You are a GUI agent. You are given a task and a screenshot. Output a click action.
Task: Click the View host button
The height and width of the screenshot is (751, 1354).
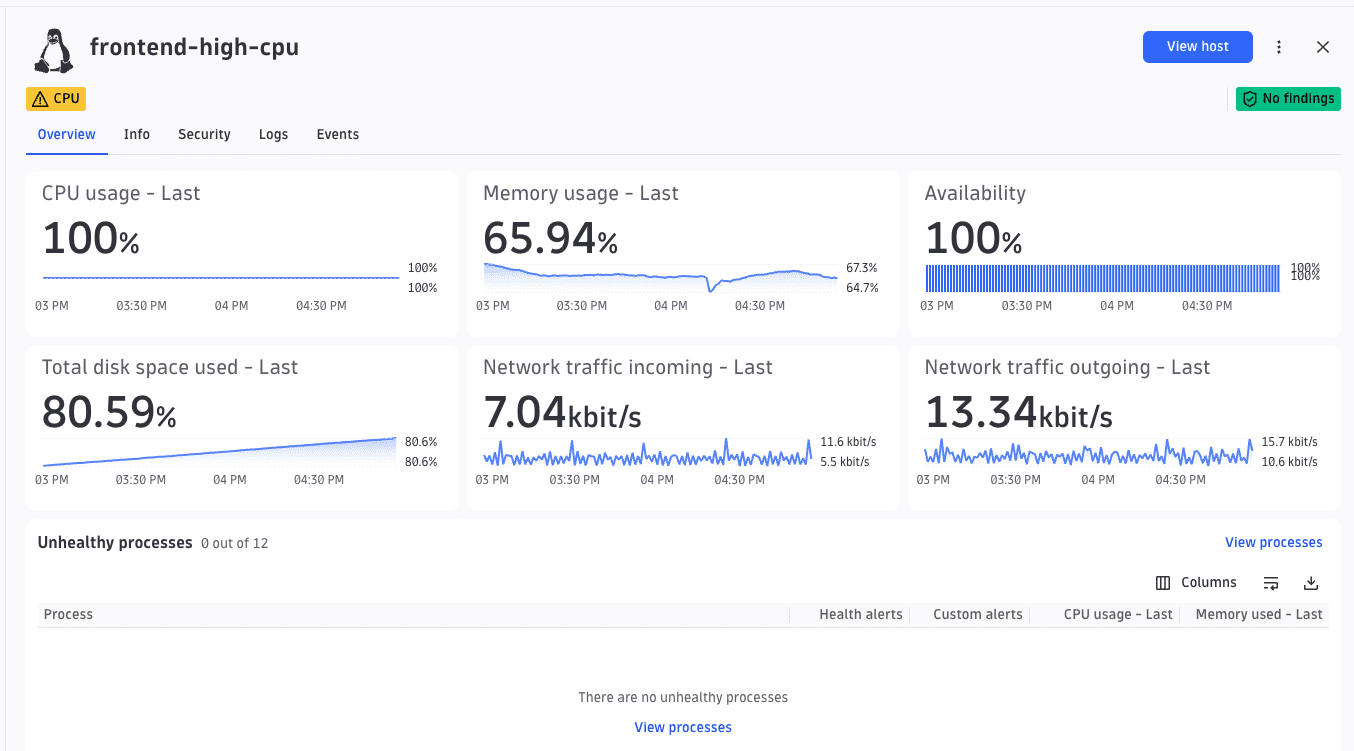tap(1198, 47)
